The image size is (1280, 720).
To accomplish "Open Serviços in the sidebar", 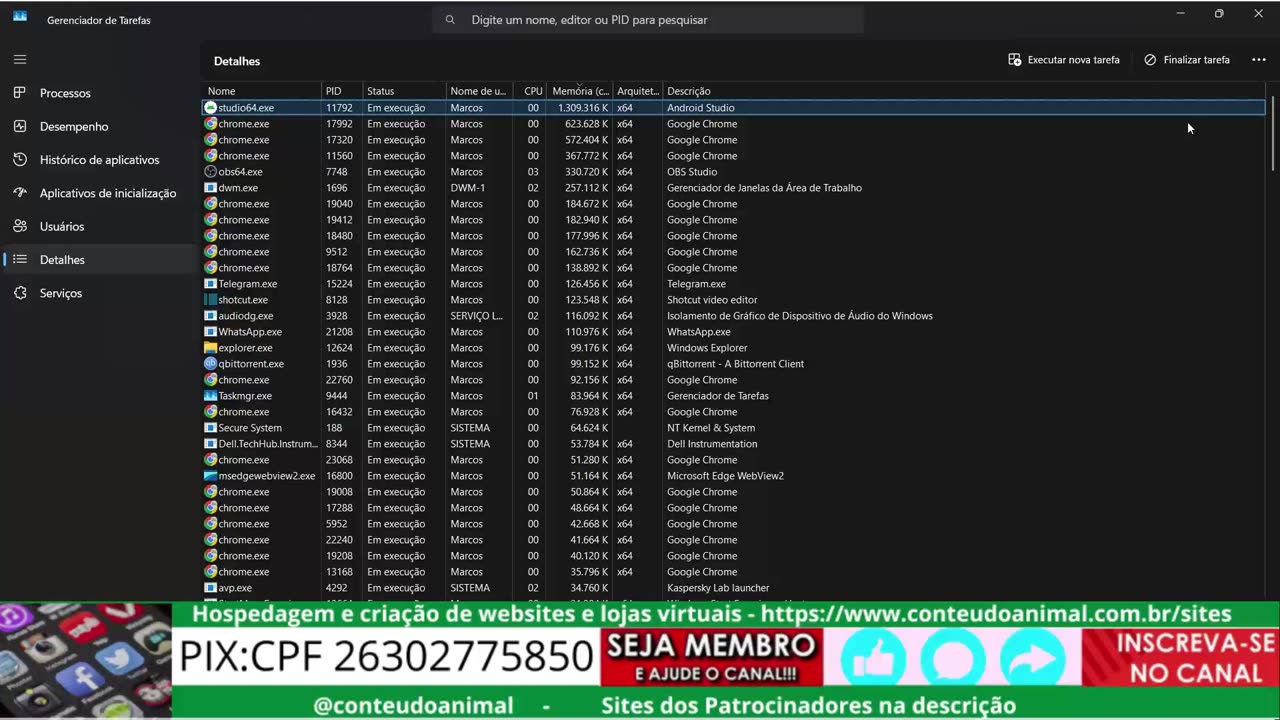I will (61, 293).
